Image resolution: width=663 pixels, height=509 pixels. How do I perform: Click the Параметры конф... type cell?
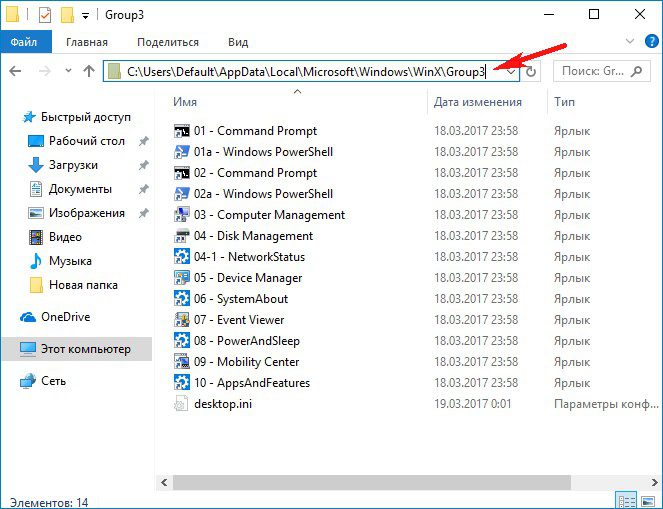[x=606, y=404]
